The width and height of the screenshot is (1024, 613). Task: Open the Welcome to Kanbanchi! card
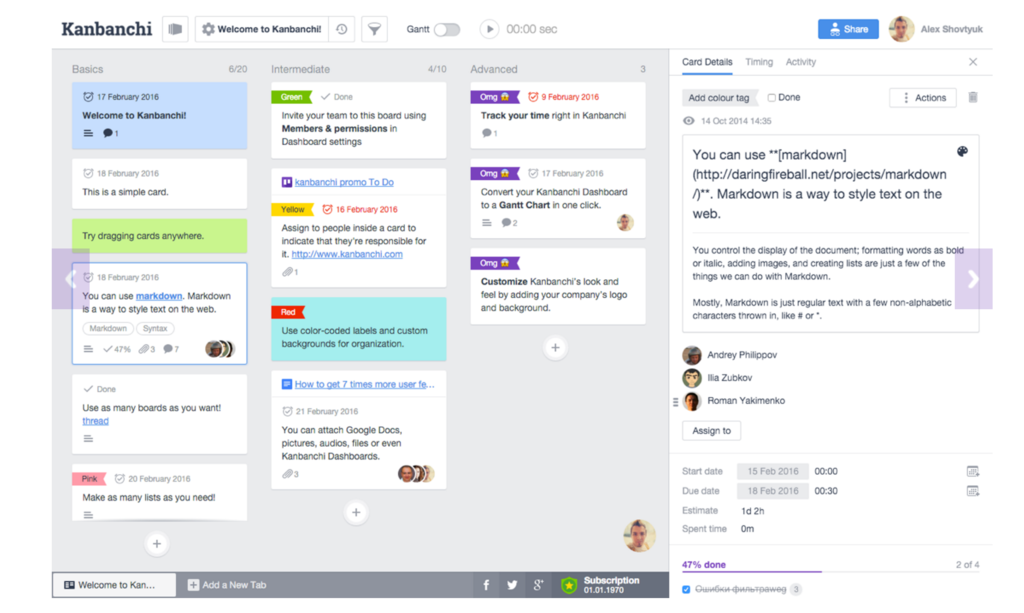(159, 116)
